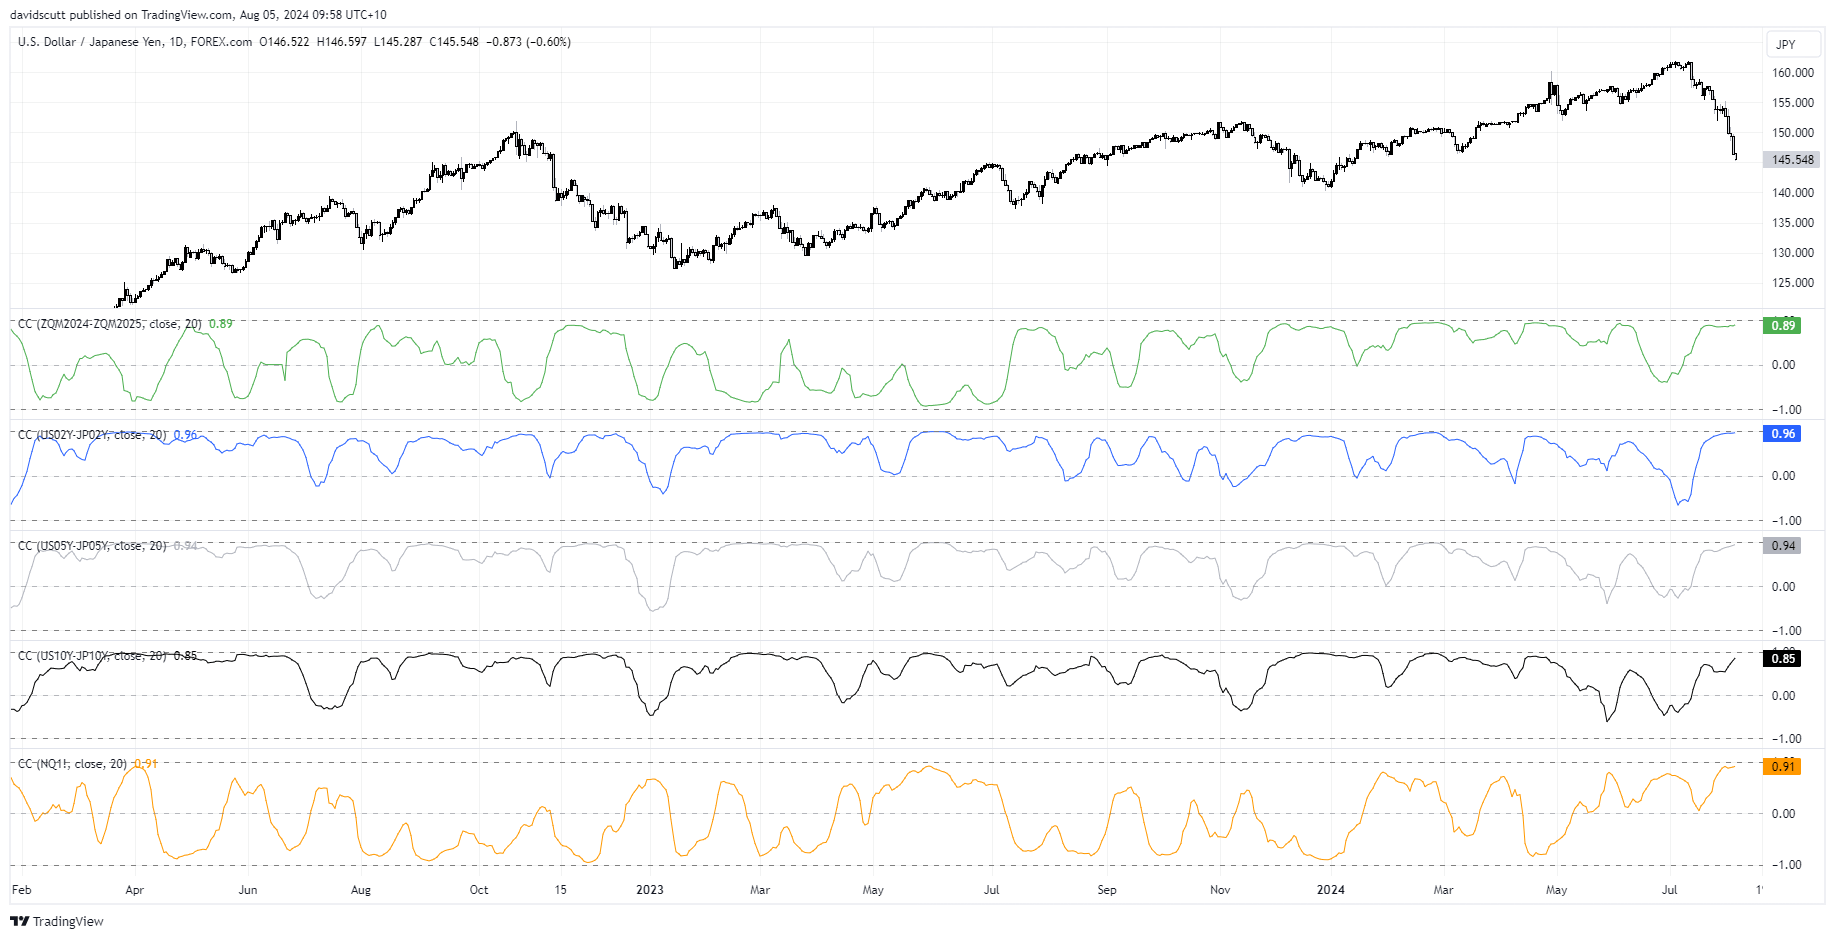The width and height of the screenshot is (1835, 939).
Task: Click the orange 0.91 value badge
Action: point(1783,766)
